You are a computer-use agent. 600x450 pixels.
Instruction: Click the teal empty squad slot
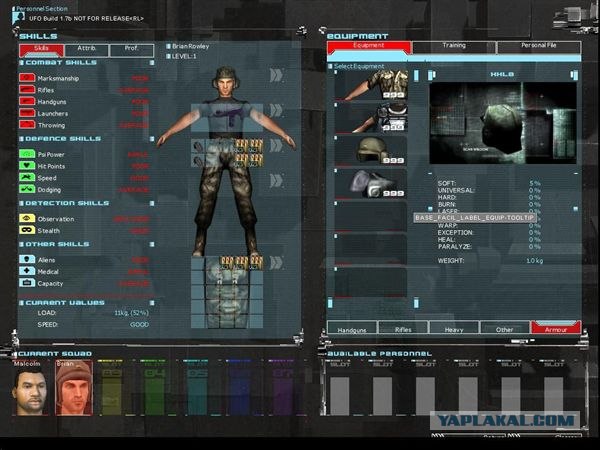tap(196, 388)
